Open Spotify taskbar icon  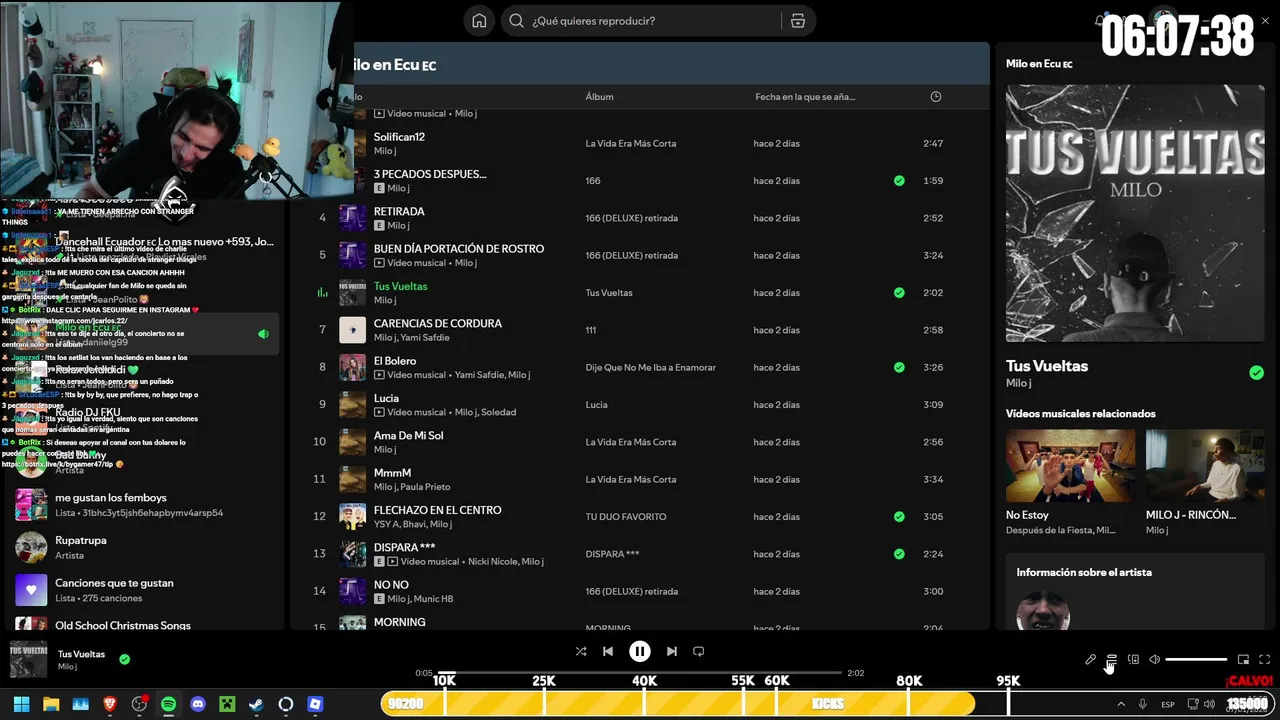[x=168, y=704]
